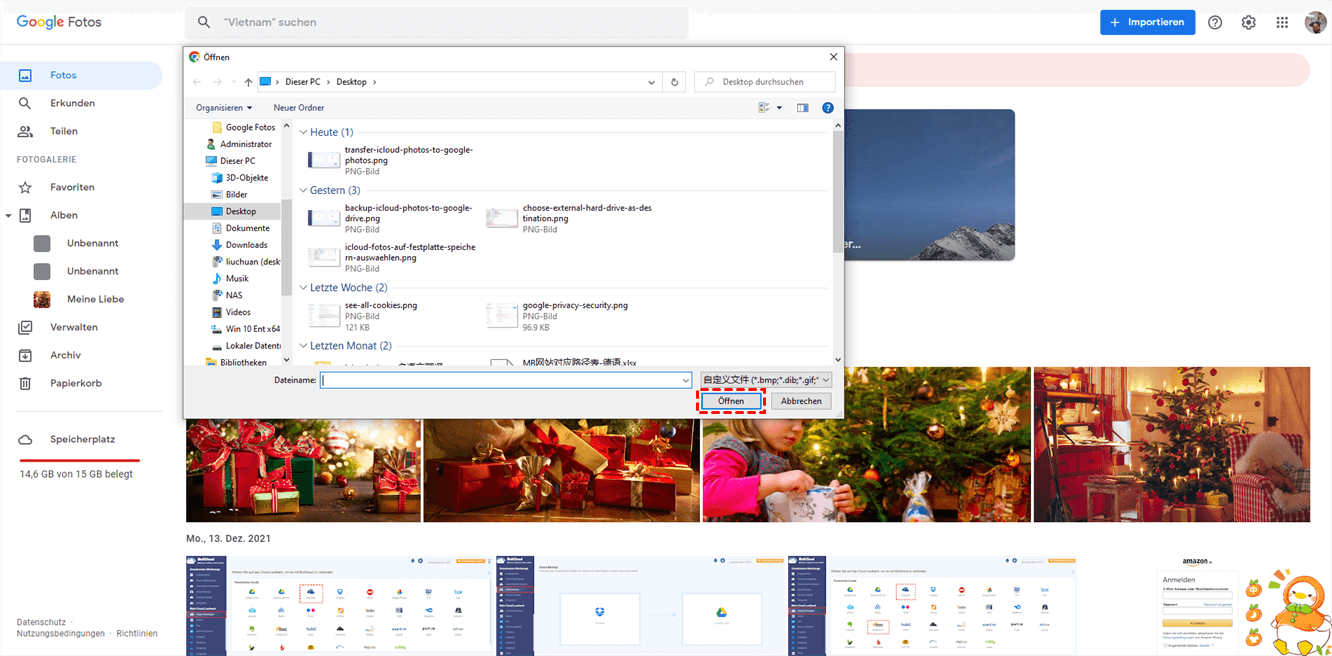This screenshot has height=656, width=1332.
Task: Select Downloads folder in navigation tree
Action: [246, 245]
